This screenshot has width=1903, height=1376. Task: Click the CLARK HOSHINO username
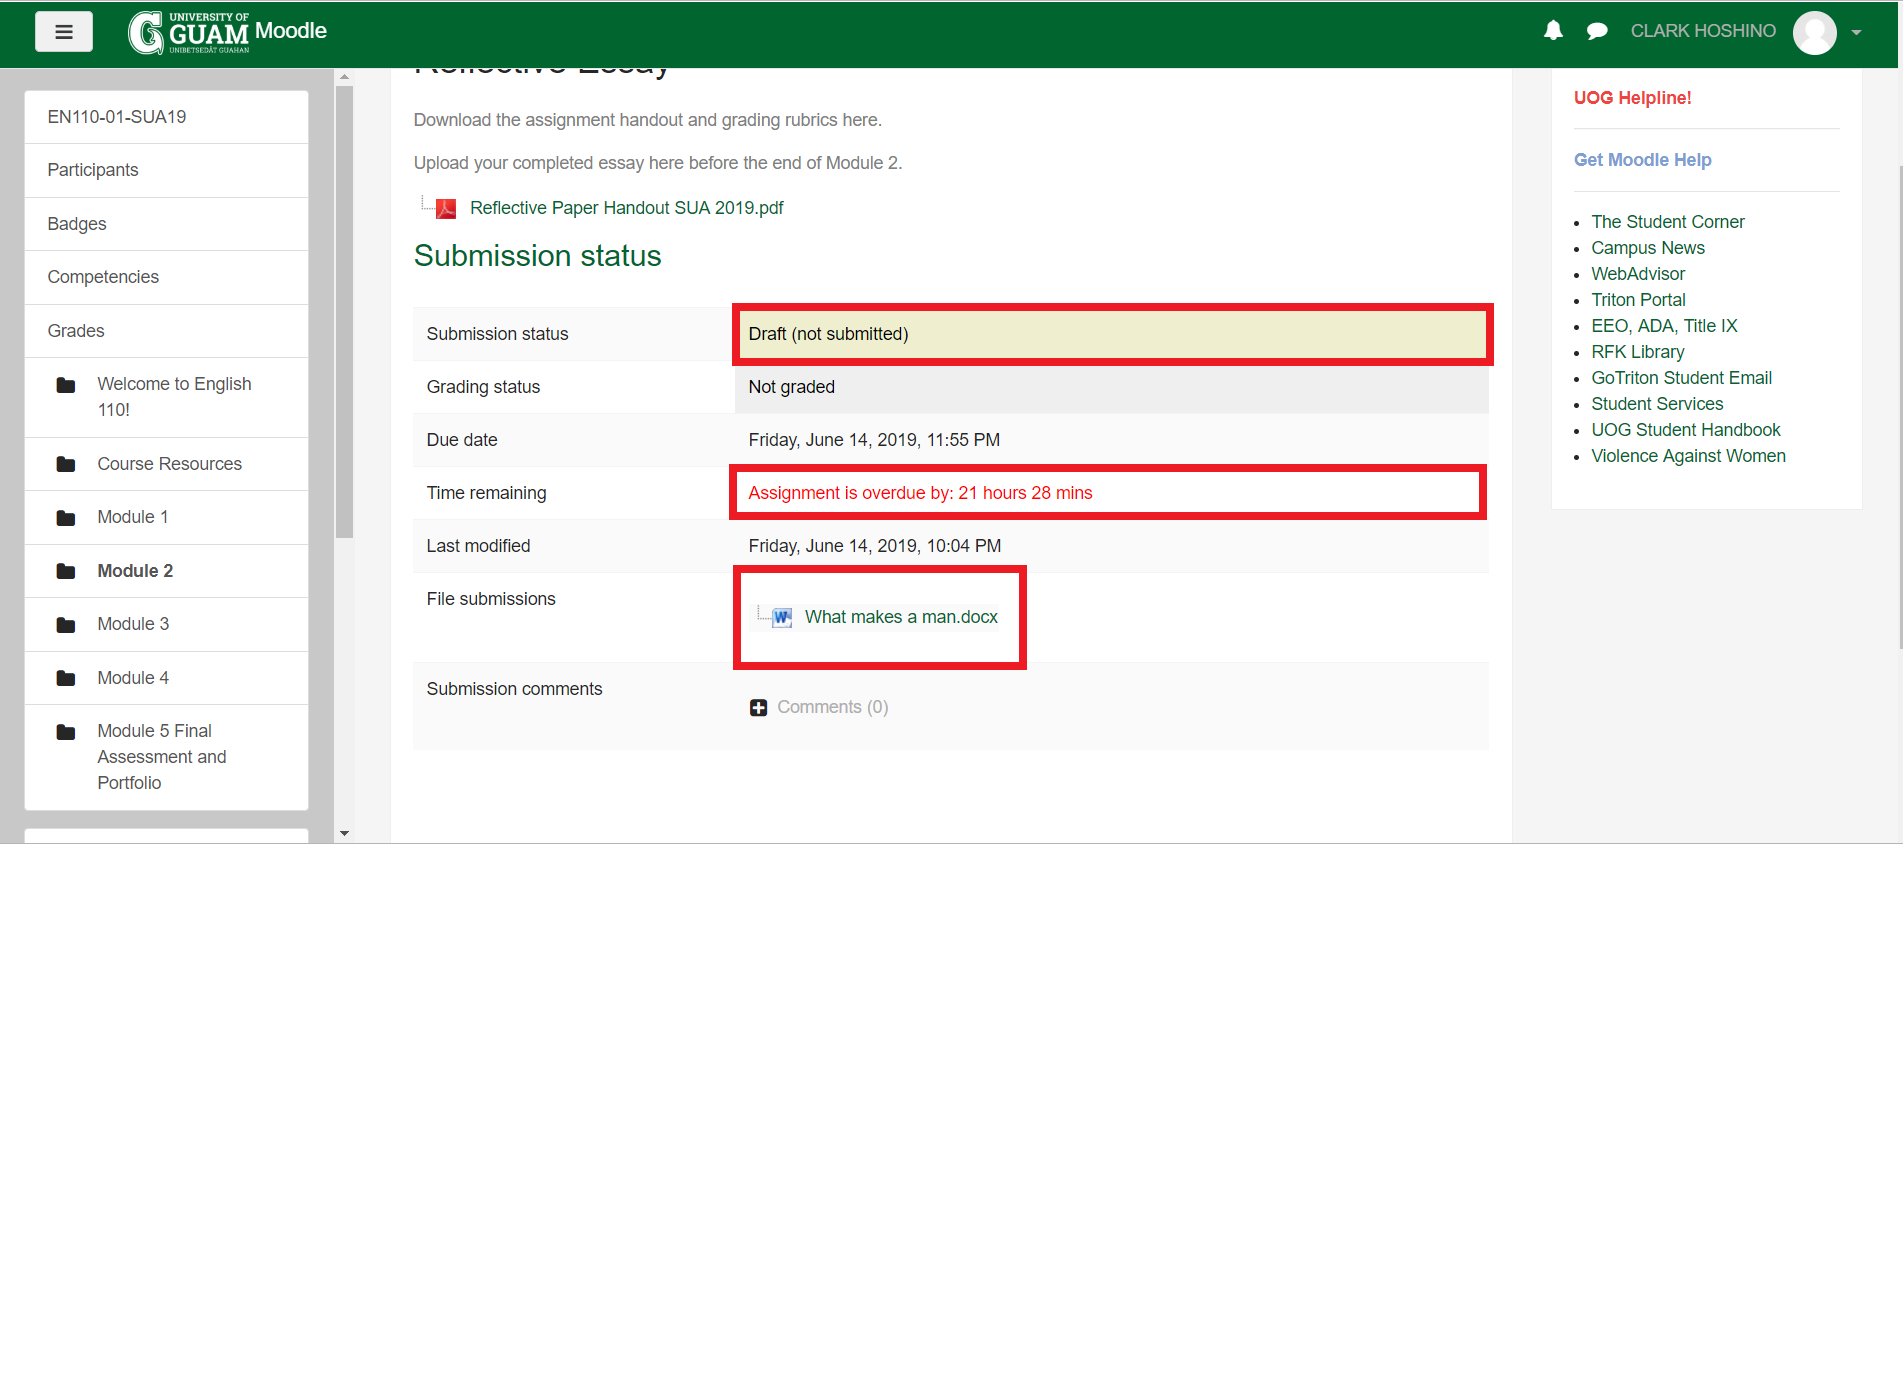point(1703,31)
